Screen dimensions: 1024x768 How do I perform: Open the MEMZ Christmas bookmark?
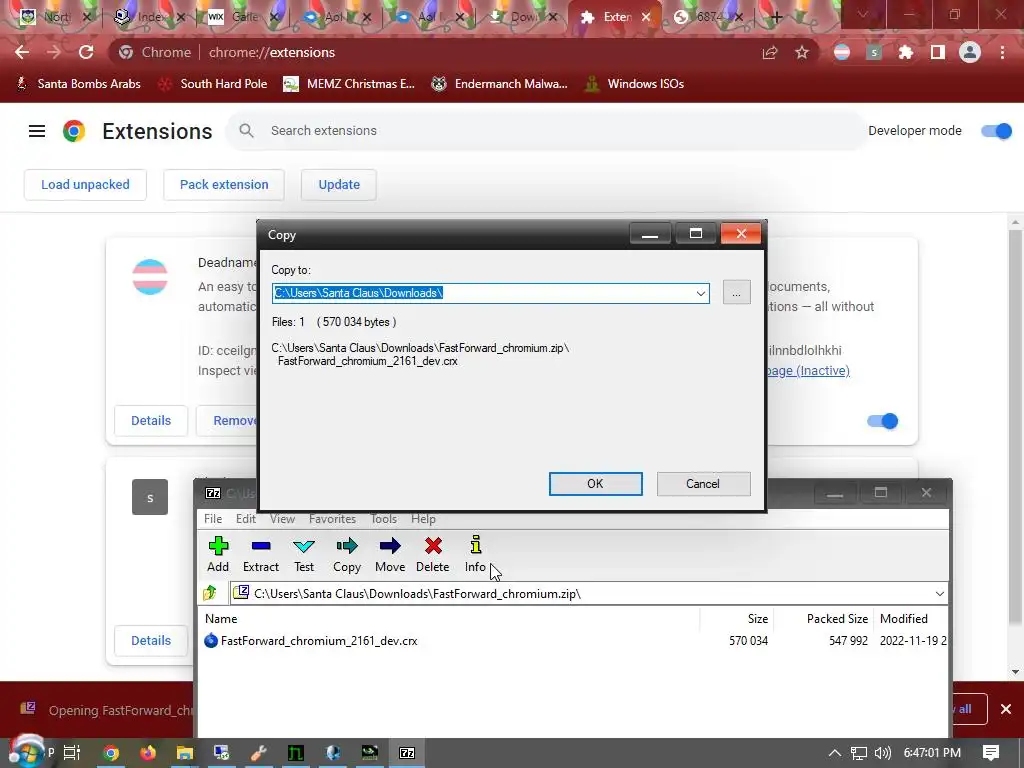tap(349, 84)
